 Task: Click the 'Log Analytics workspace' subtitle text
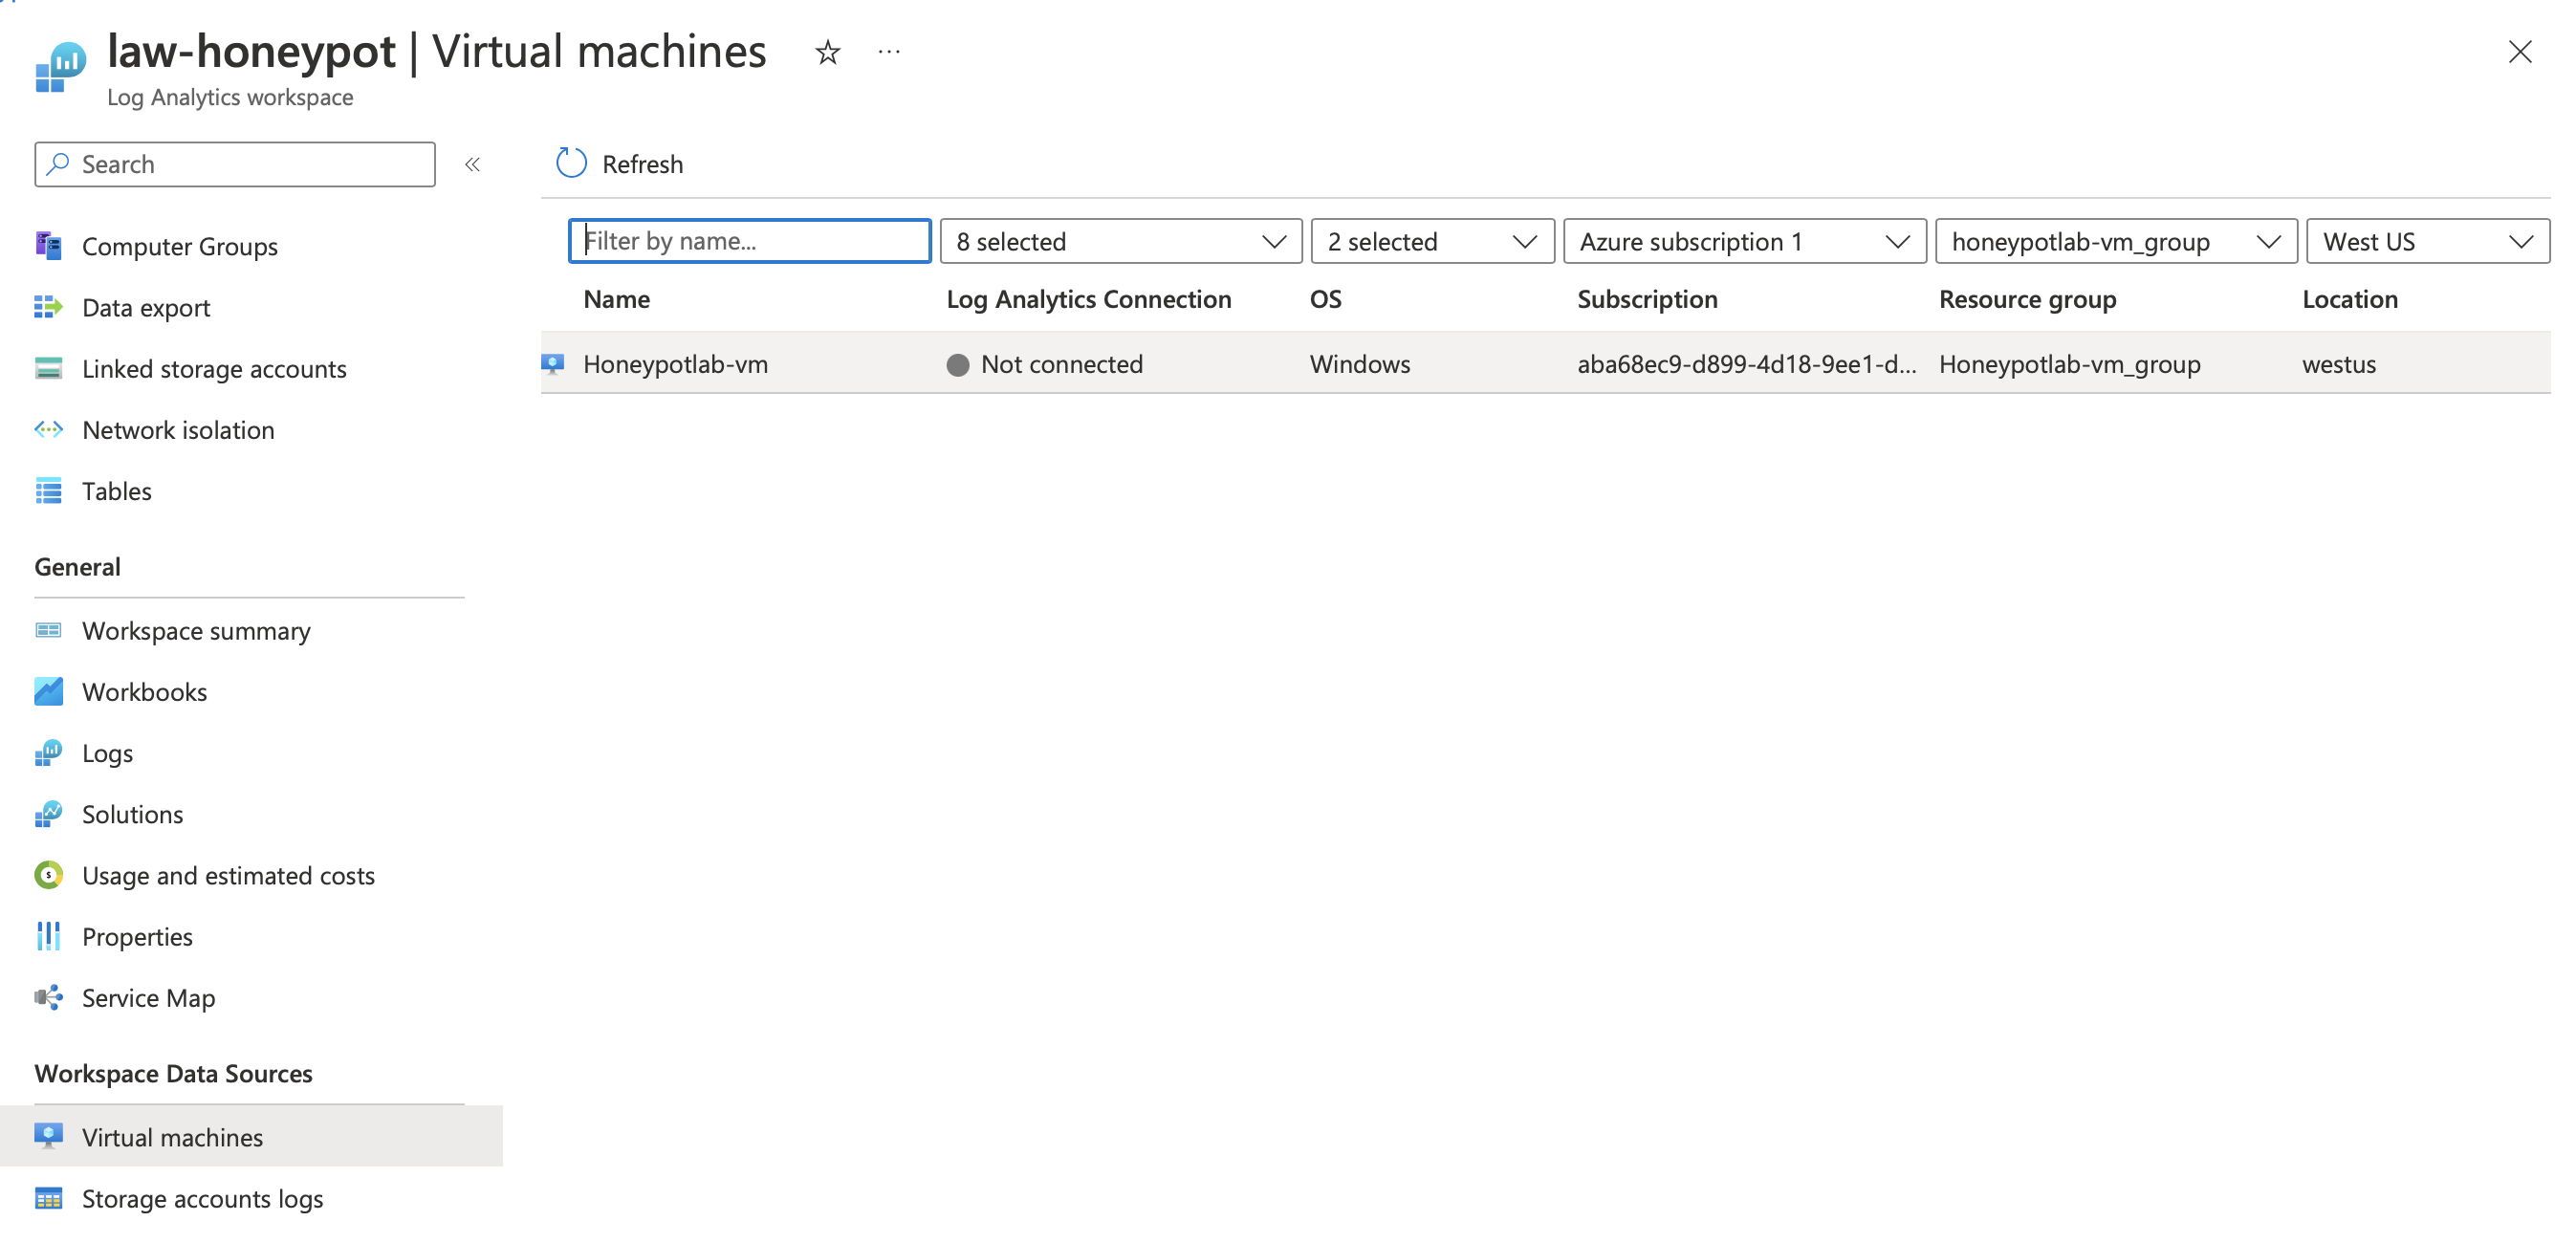(230, 97)
